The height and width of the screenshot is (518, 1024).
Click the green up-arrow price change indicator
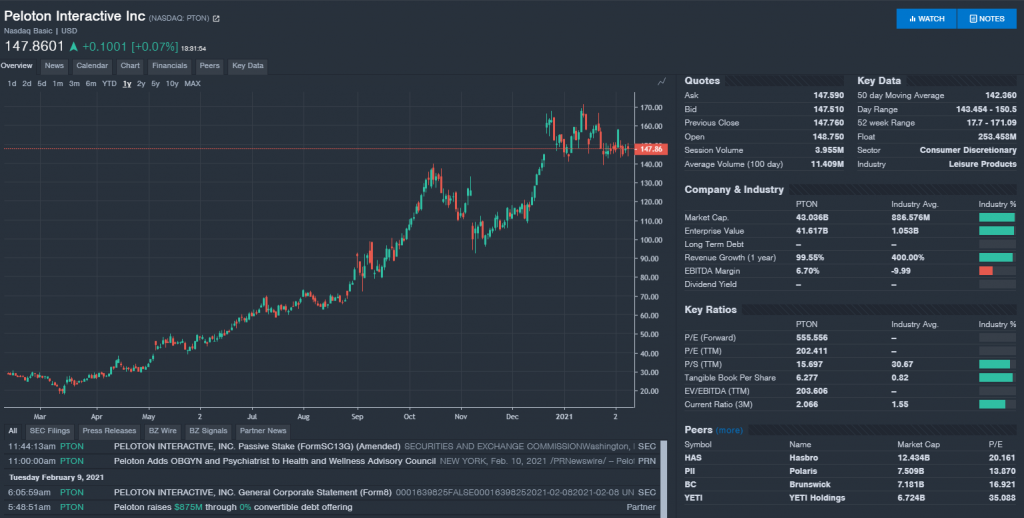tap(74, 47)
